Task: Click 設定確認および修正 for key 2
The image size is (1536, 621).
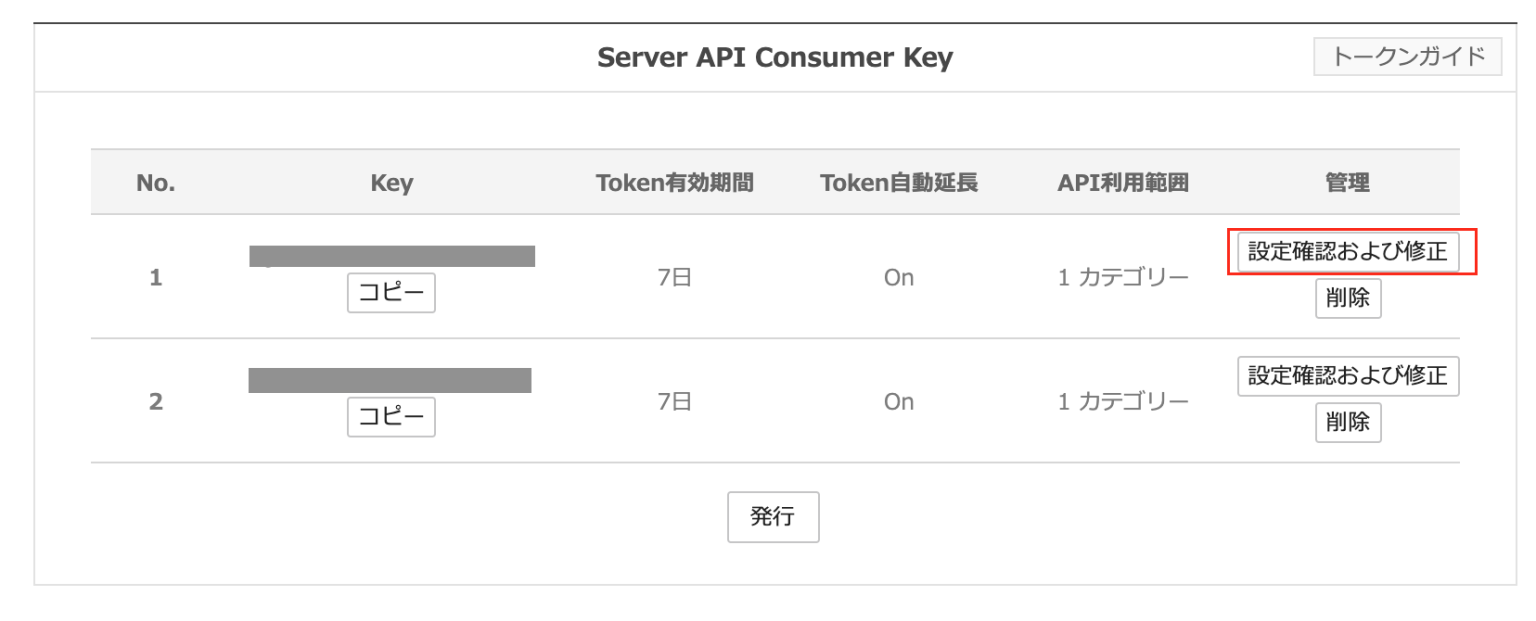Action: pyautogui.click(x=1347, y=376)
